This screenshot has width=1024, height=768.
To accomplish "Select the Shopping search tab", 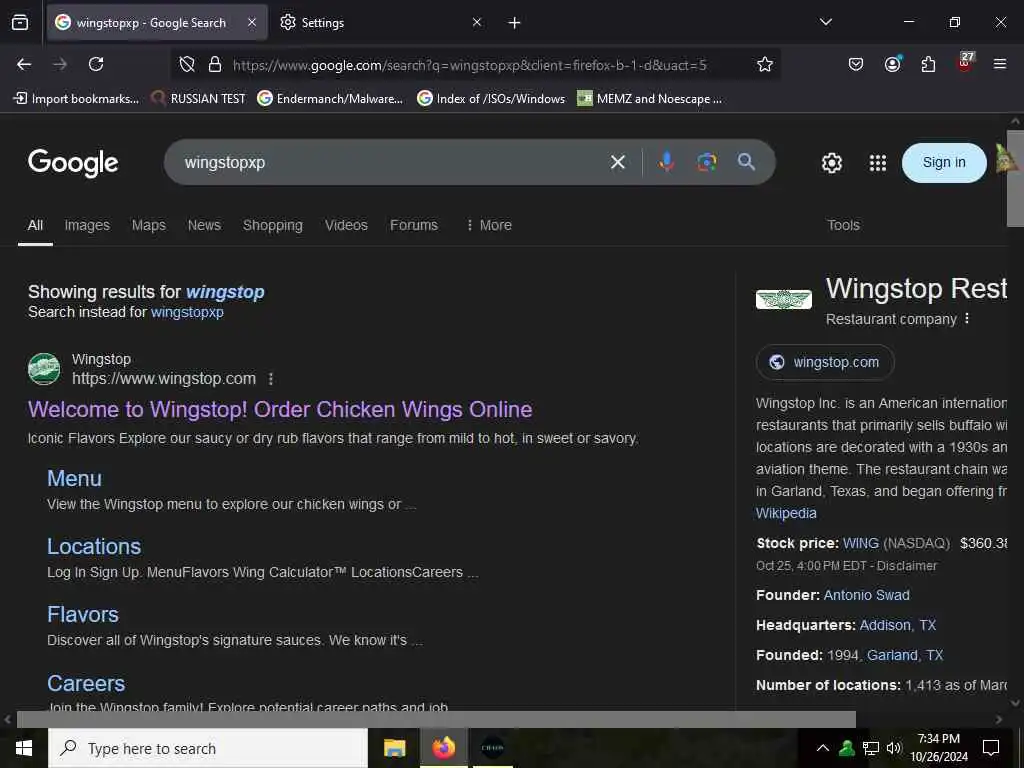I will (x=272, y=225).
